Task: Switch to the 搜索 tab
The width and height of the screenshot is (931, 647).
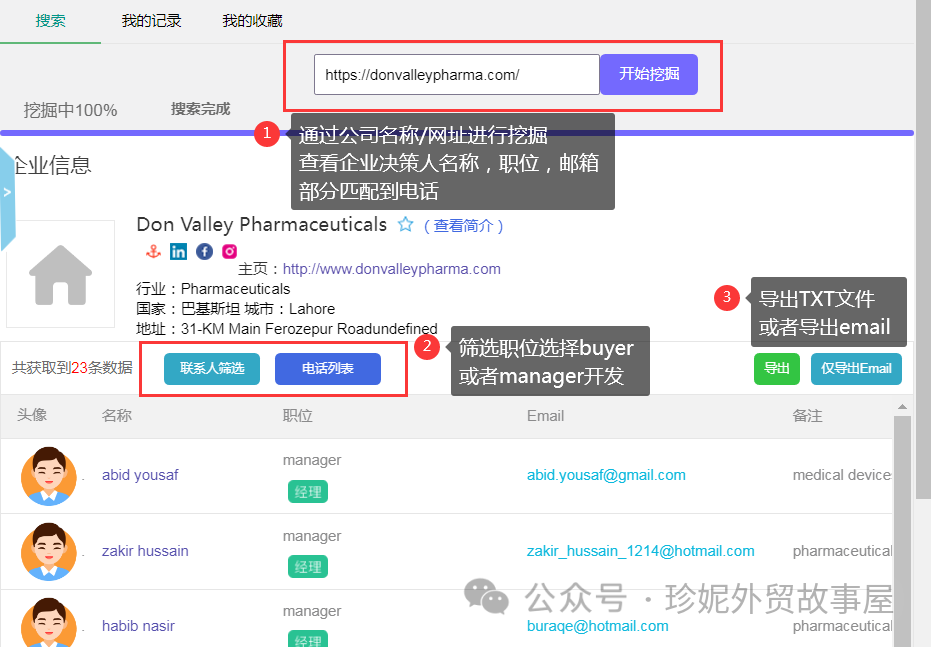Action: point(50,21)
